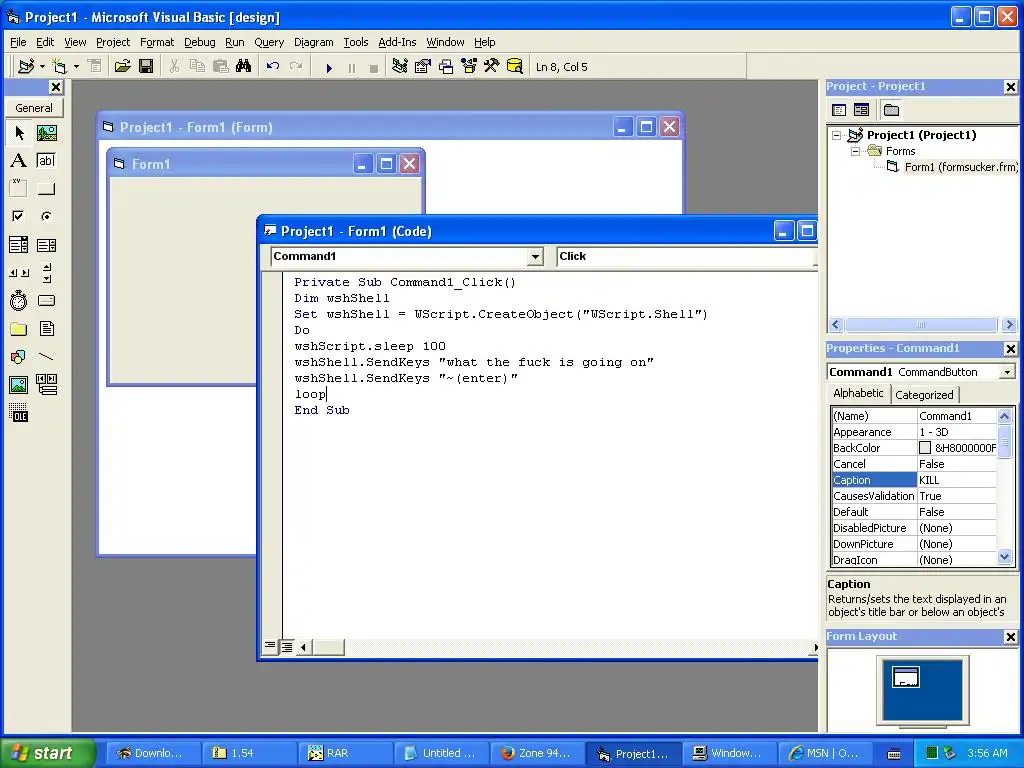Select the DriveListBox control in toolbox
The width and height of the screenshot is (1024, 768).
tap(47, 300)
